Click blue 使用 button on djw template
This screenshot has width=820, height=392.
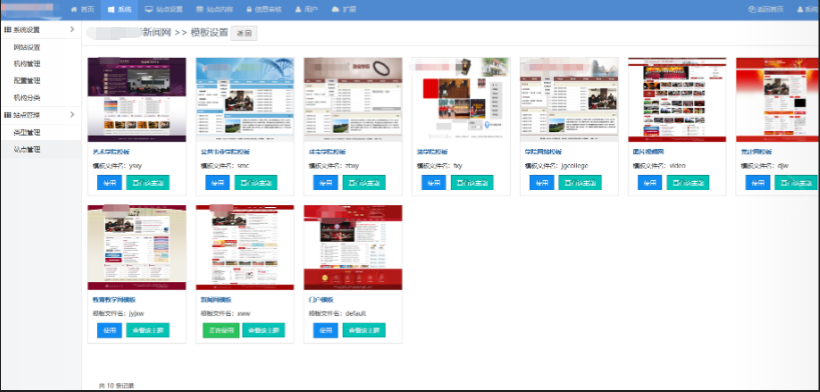pos(758,182)
